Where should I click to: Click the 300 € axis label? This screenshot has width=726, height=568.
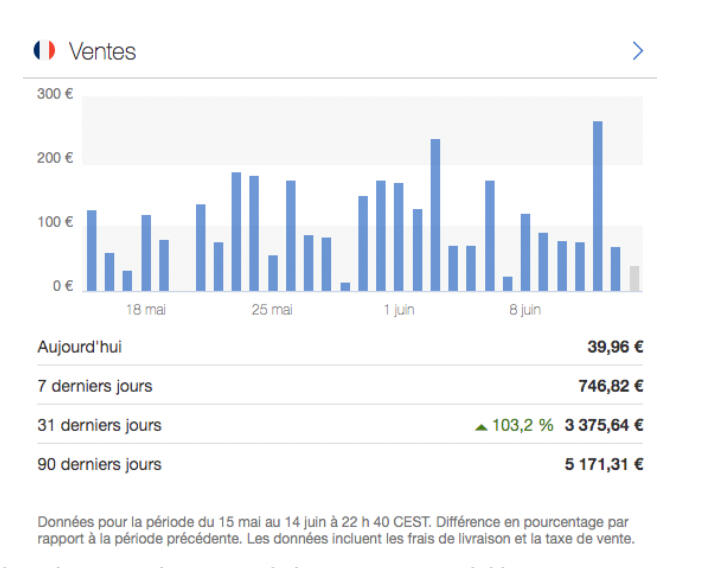coord(55,94)
